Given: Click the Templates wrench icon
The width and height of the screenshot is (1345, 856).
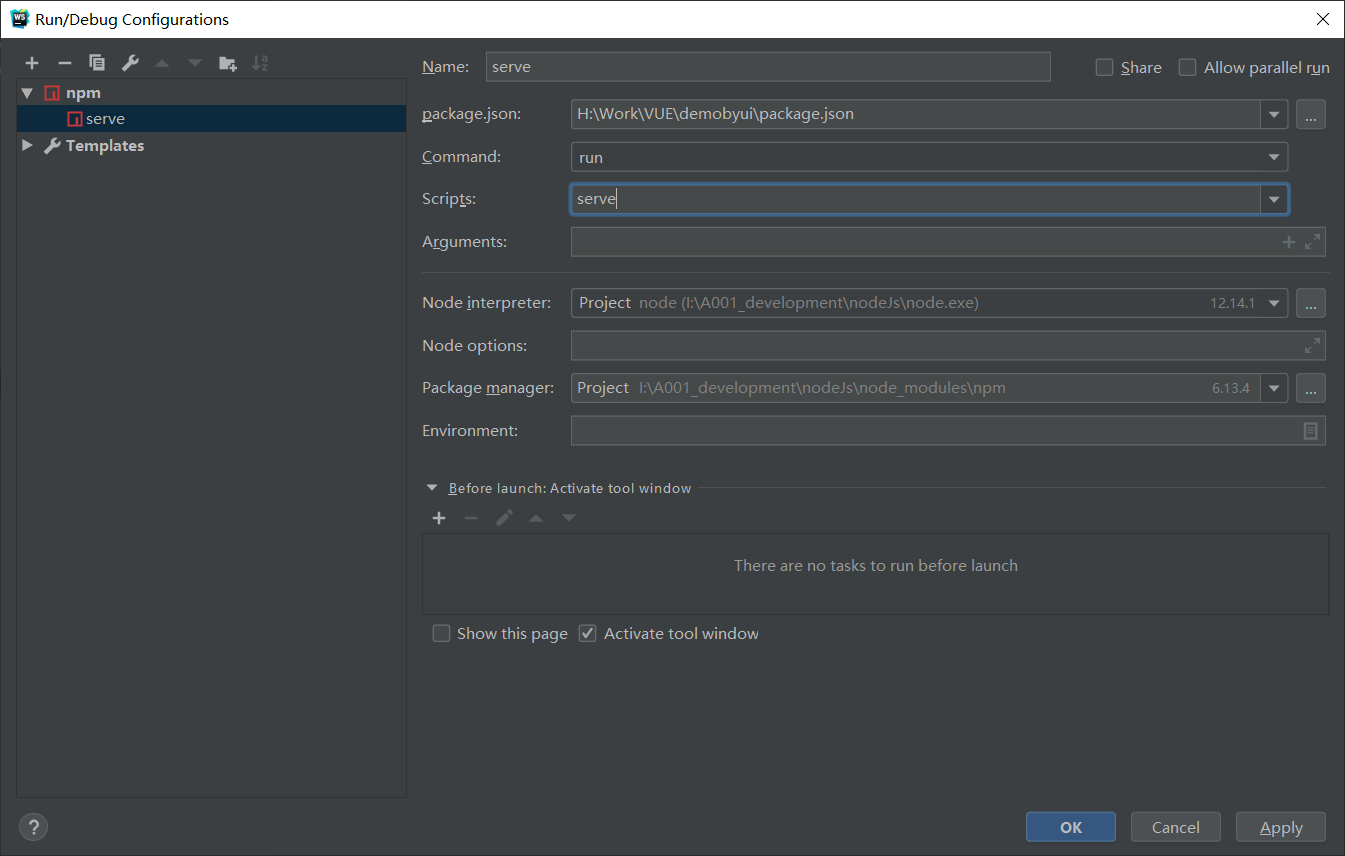Looking at the screenshot, I should click(53, 145).
